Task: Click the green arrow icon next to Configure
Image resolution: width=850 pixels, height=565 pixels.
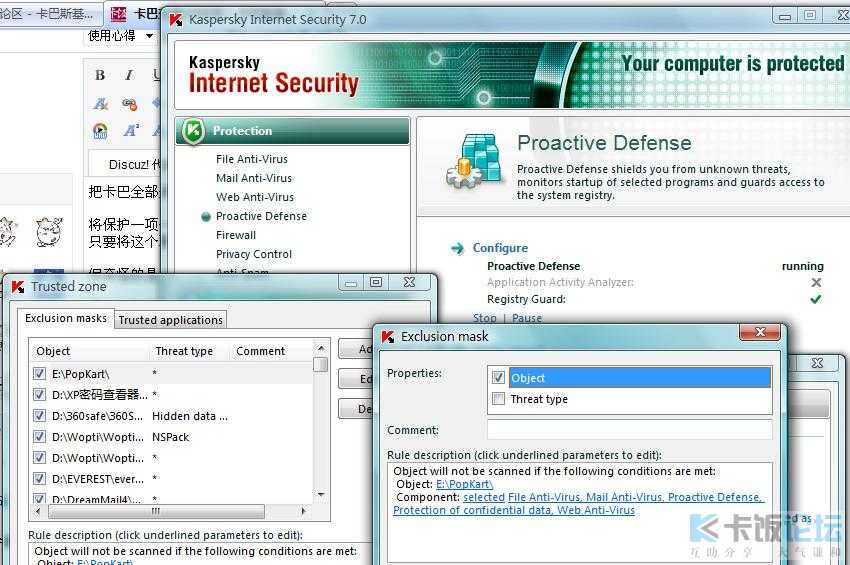Action: [458, 248]
